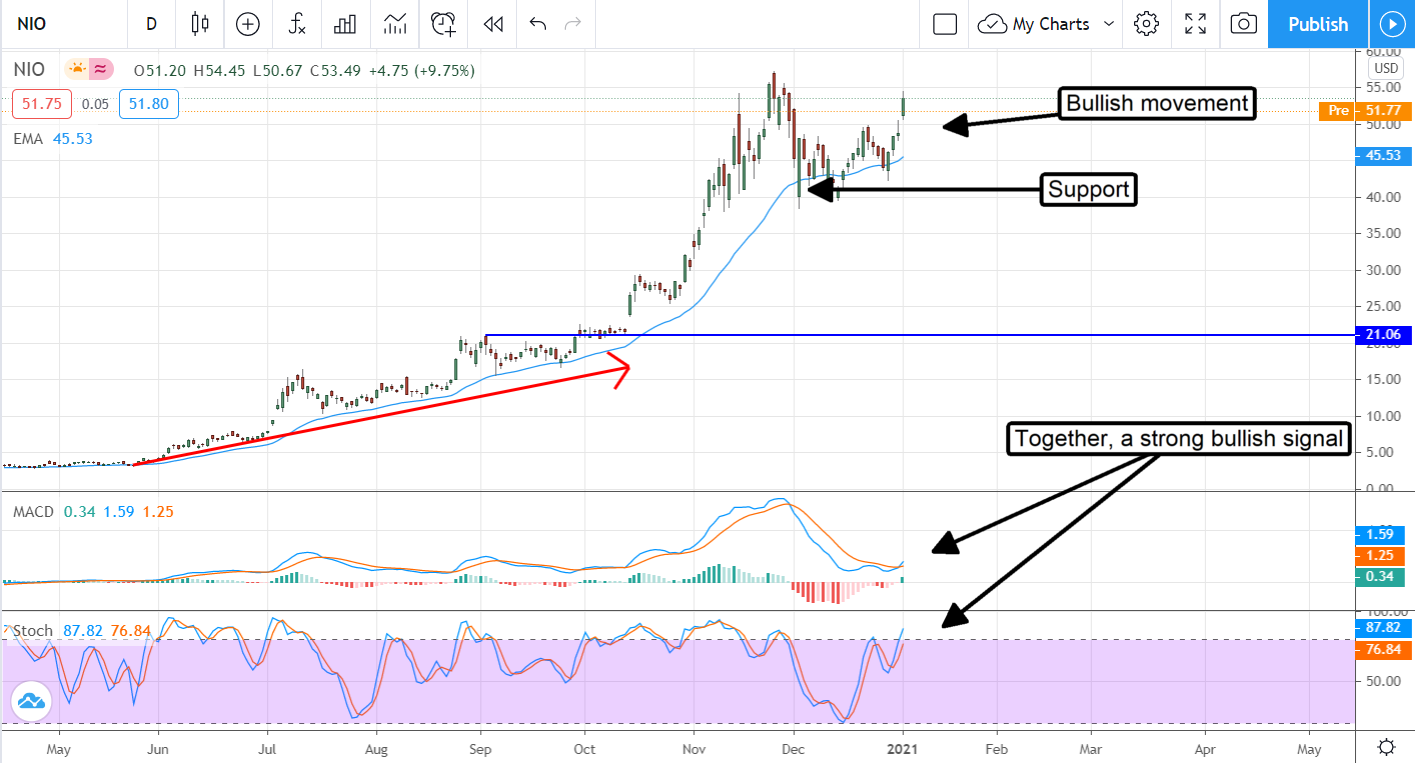The image size is (1415, 763).
Task: Click the Nov label on time axis
Action: pyautogui.click(x=692, y=748)
